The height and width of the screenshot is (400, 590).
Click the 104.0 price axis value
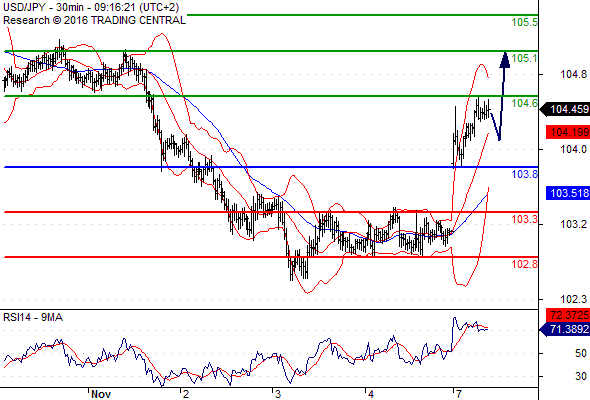573,149
